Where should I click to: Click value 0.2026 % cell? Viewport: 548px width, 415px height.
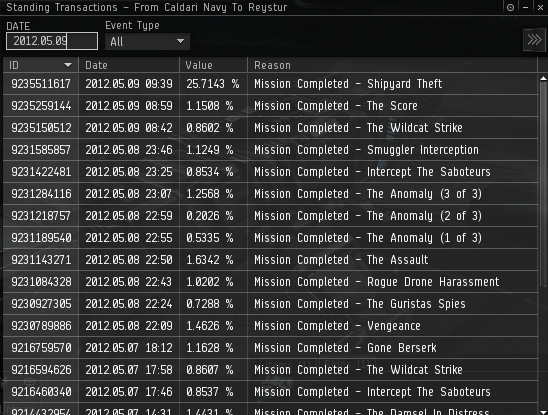(x=213, y=216)
